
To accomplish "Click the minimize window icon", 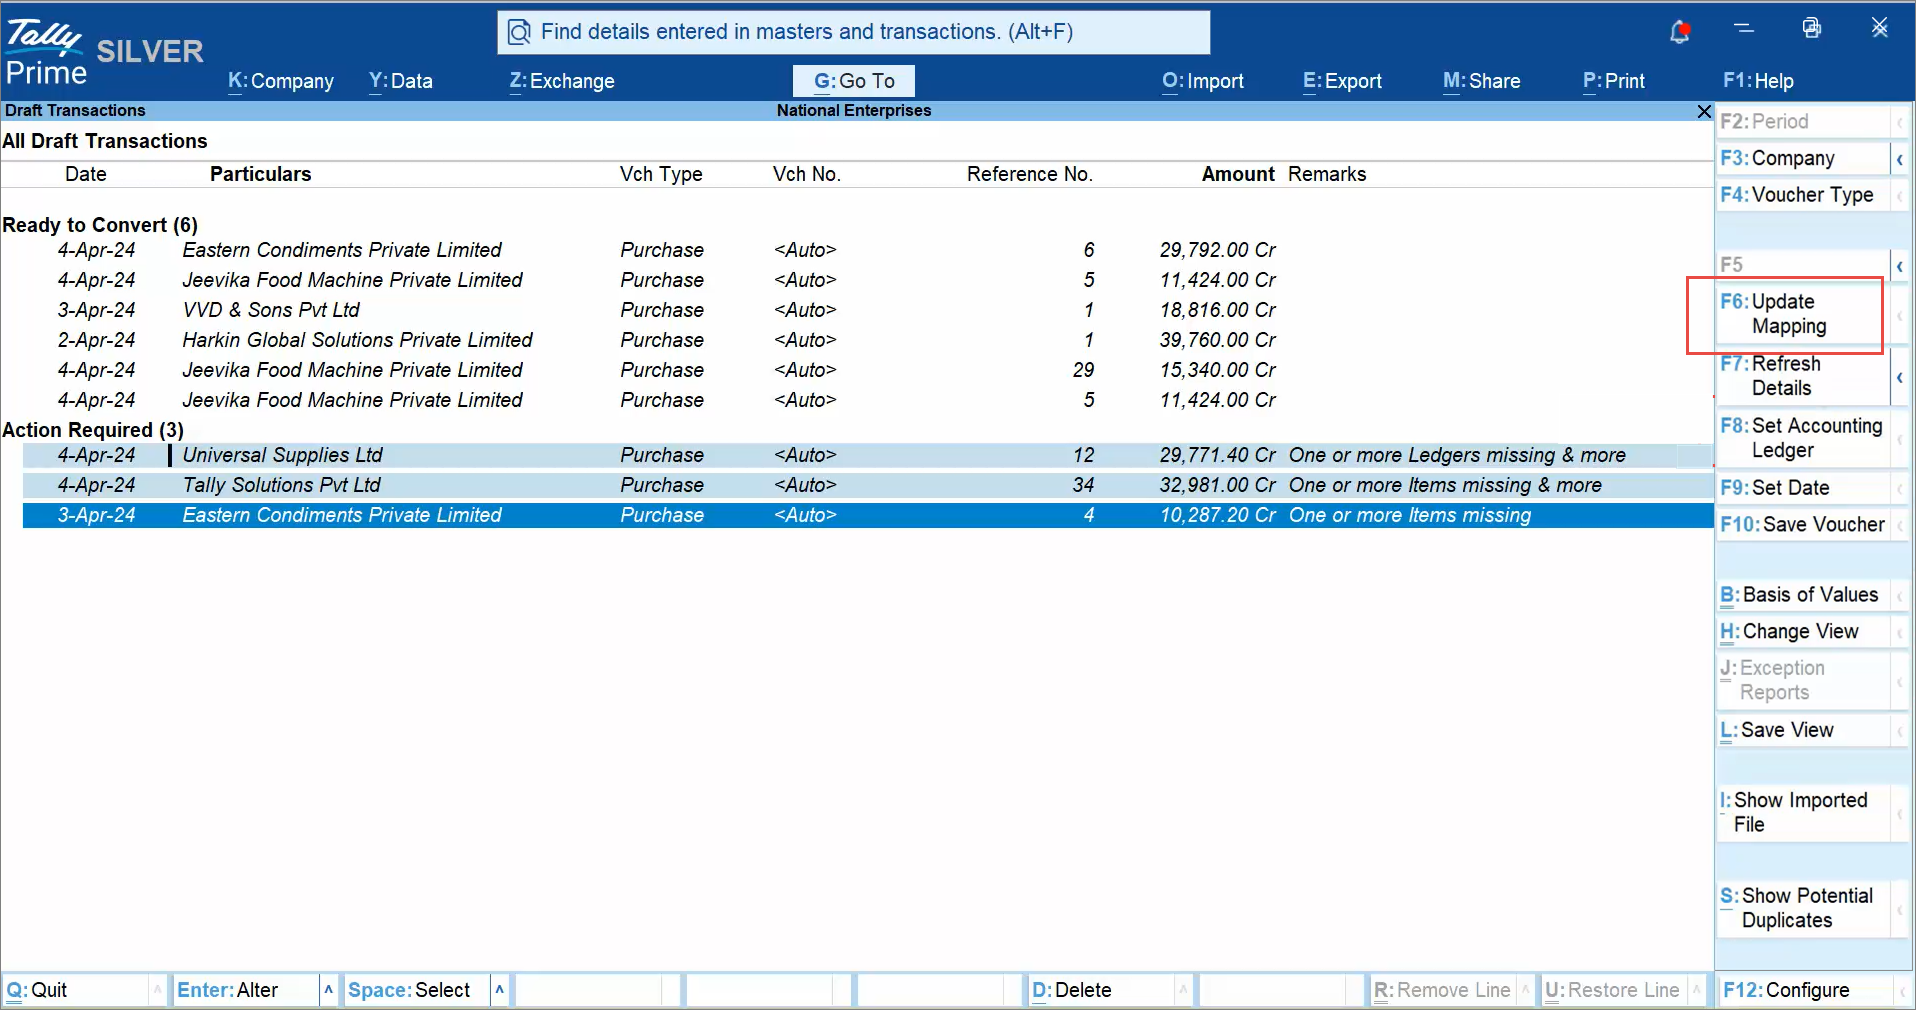I will [1744, 28].
